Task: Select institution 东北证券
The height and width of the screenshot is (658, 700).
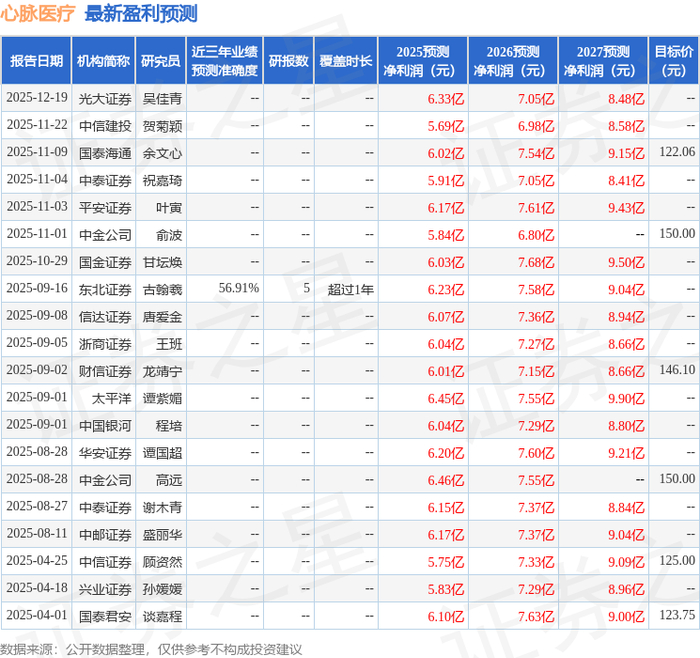Action: [105, 289]
